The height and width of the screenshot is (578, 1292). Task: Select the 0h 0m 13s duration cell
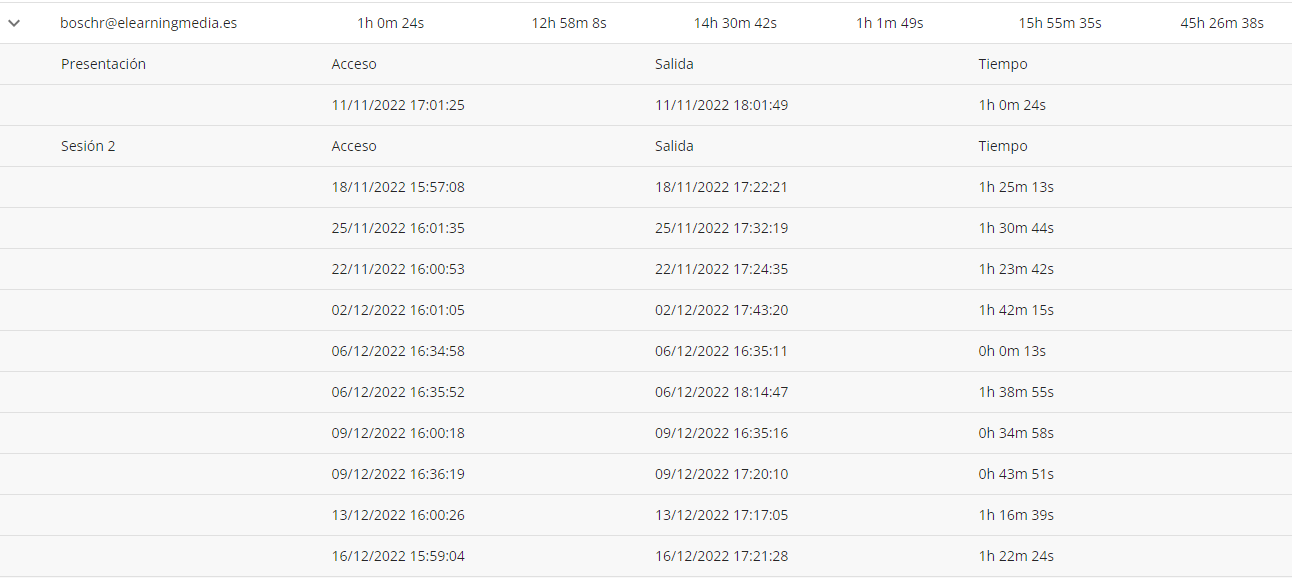pos(1012,351)
